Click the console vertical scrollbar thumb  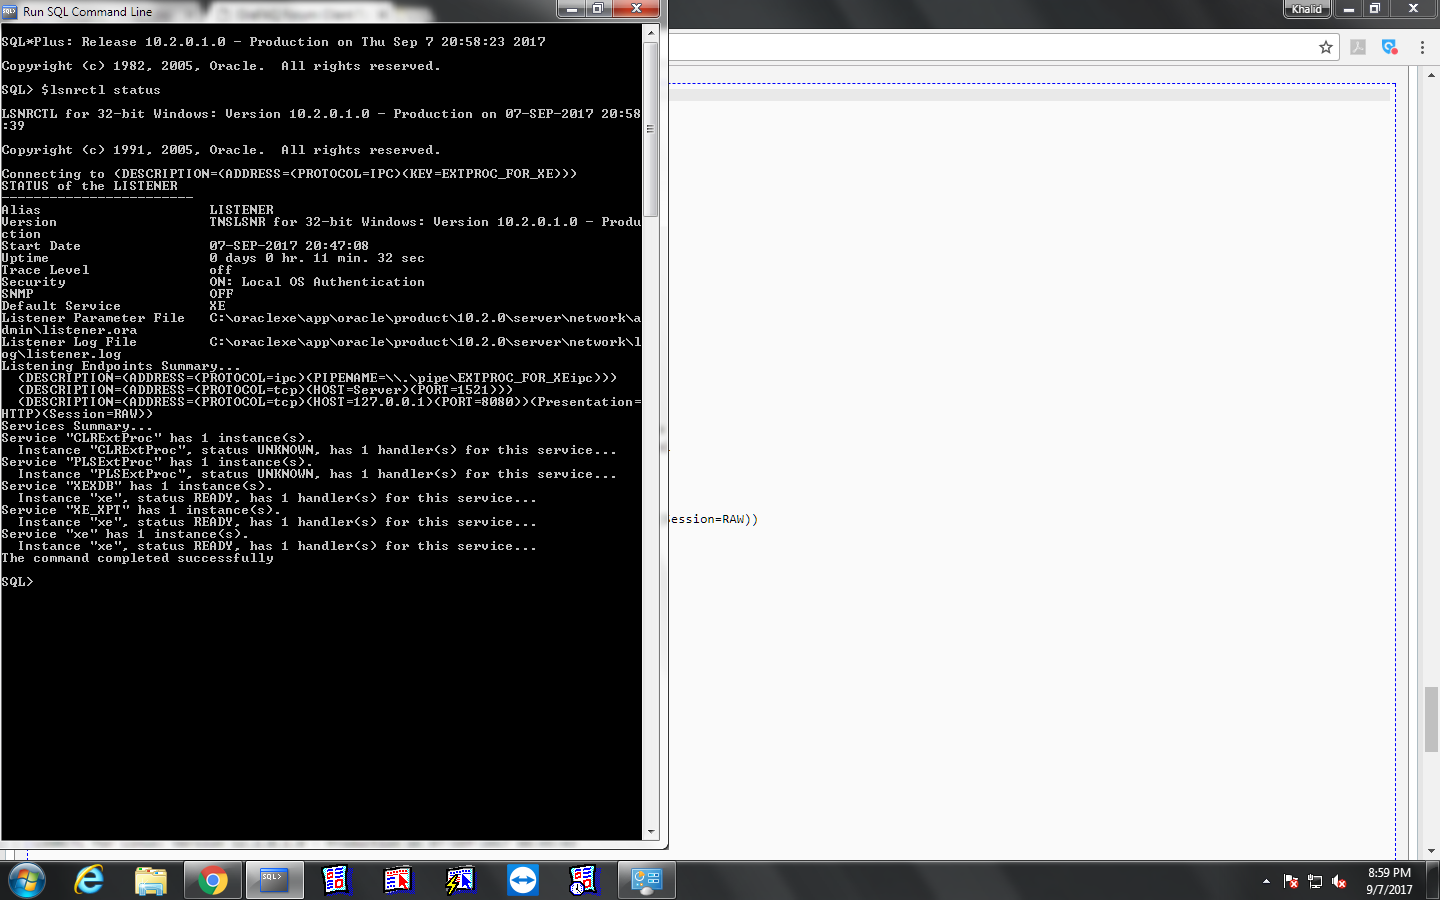[650, 129]
